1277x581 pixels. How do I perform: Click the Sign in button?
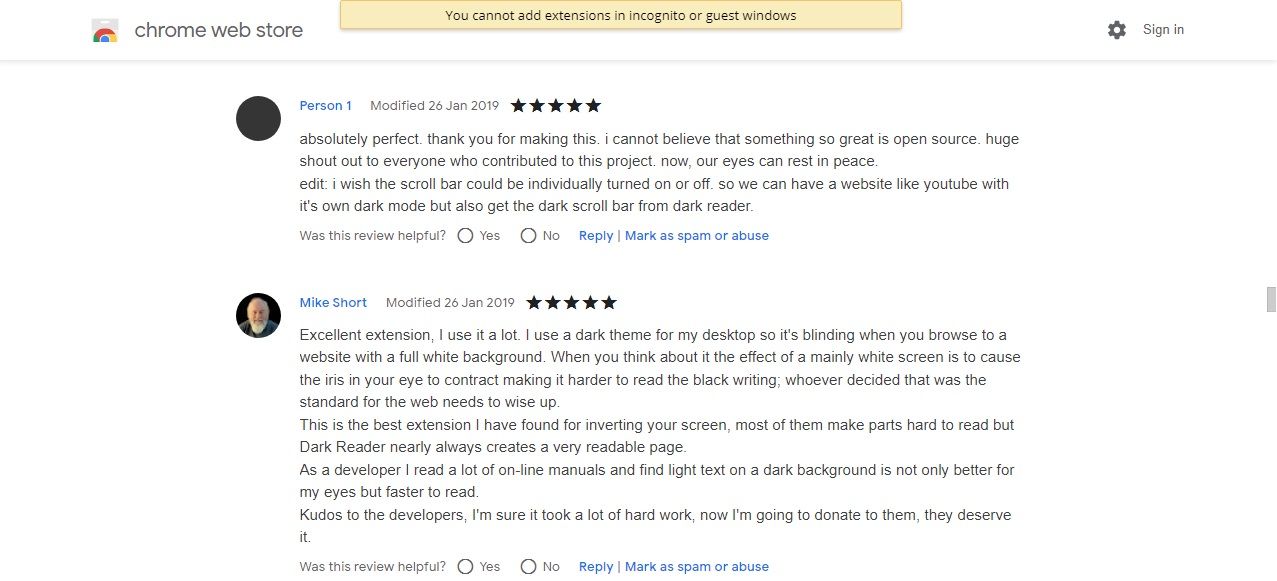click(x=1162, y=30)
